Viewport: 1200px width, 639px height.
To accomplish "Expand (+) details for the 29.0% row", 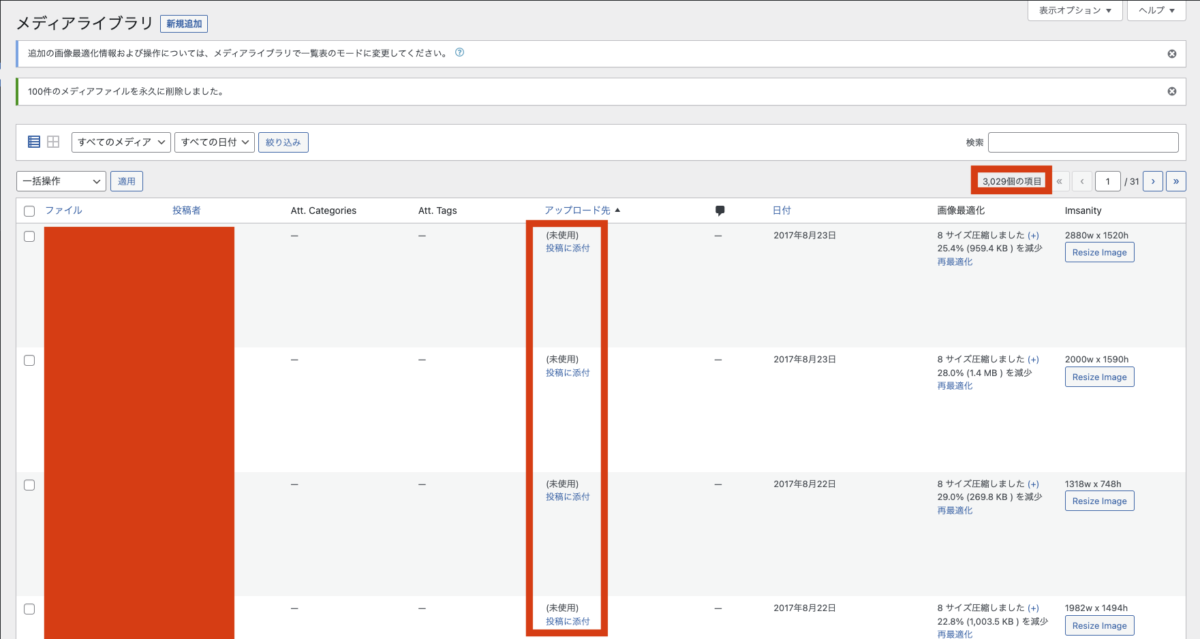I will coord(1033,484).
